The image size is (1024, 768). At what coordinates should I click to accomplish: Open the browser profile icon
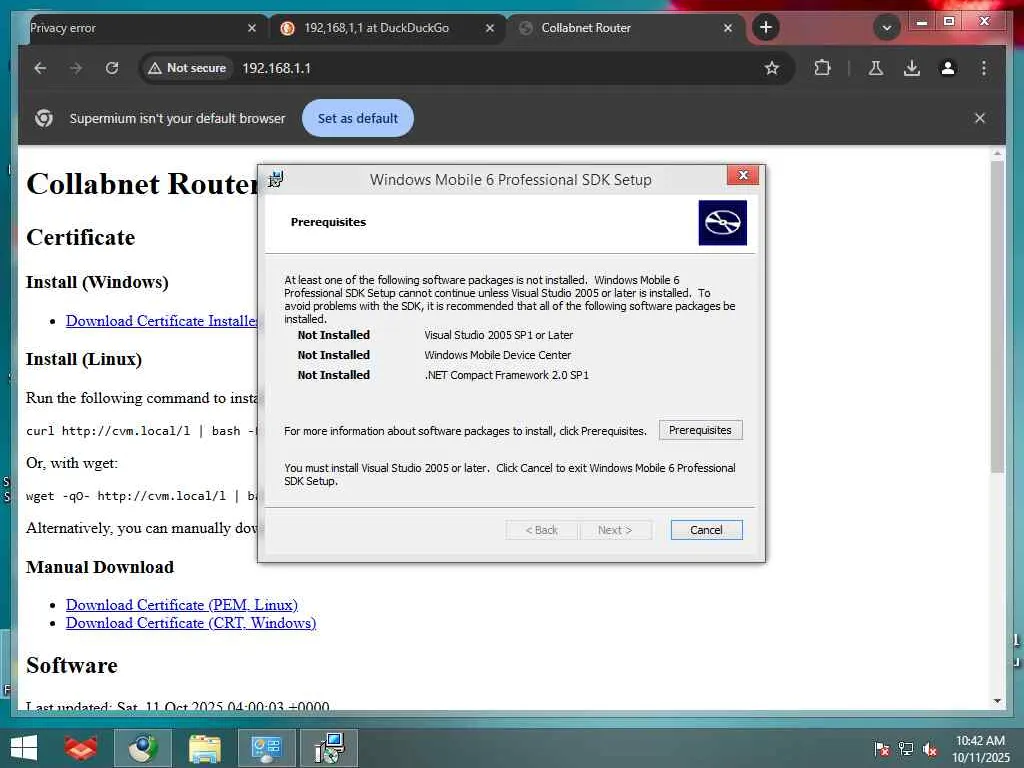pyautogui.click(x=948, y=68)
